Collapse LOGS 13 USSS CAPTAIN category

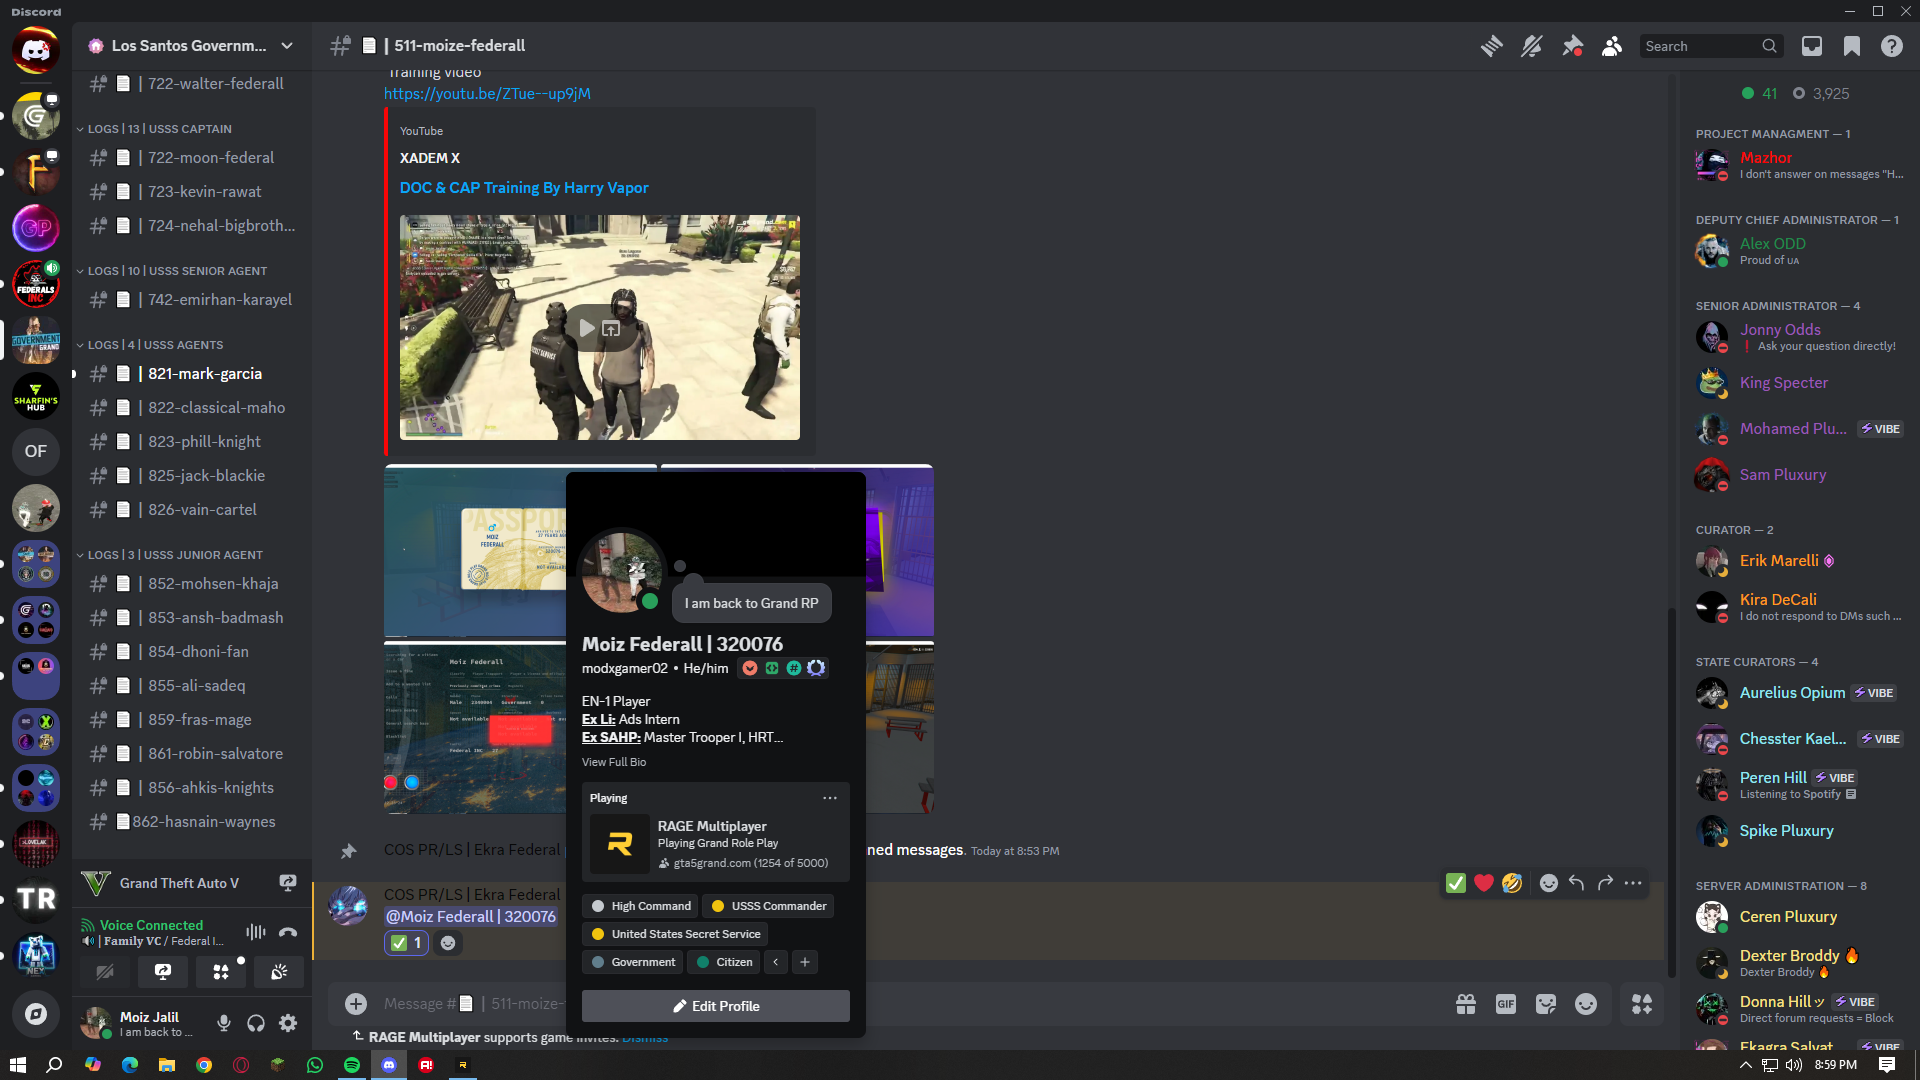159,129
